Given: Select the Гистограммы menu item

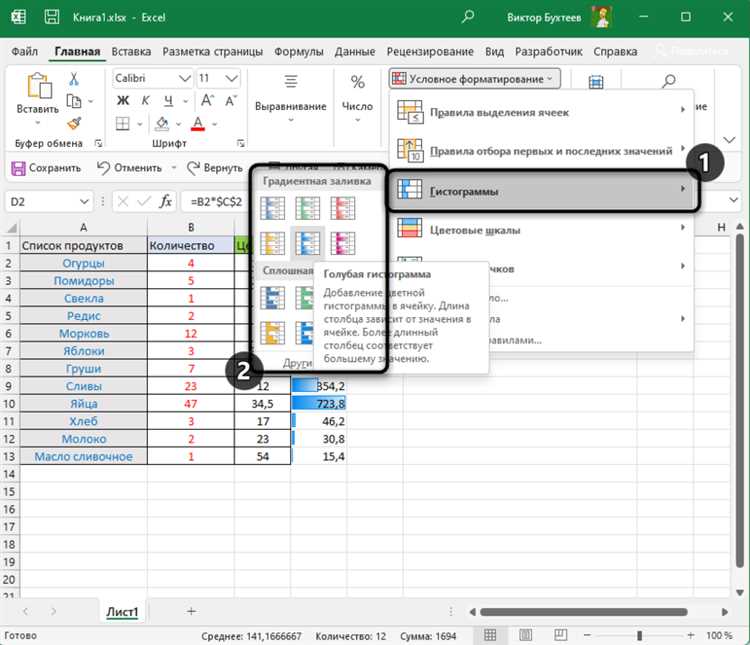Looking at the screenshot, I should (541, 191).
